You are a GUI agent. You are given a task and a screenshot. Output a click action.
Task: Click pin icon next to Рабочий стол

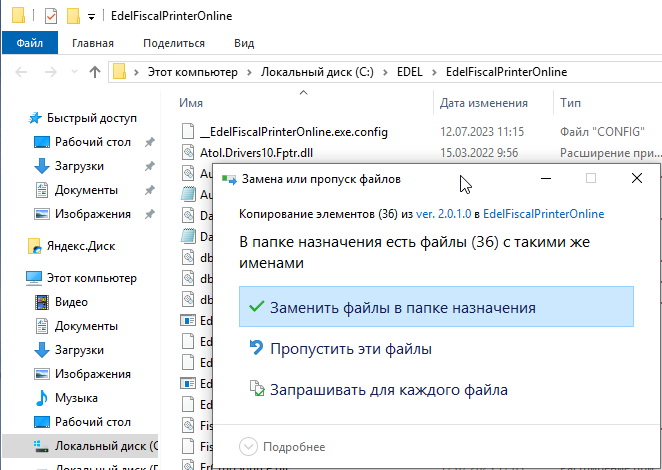(149, 142)
